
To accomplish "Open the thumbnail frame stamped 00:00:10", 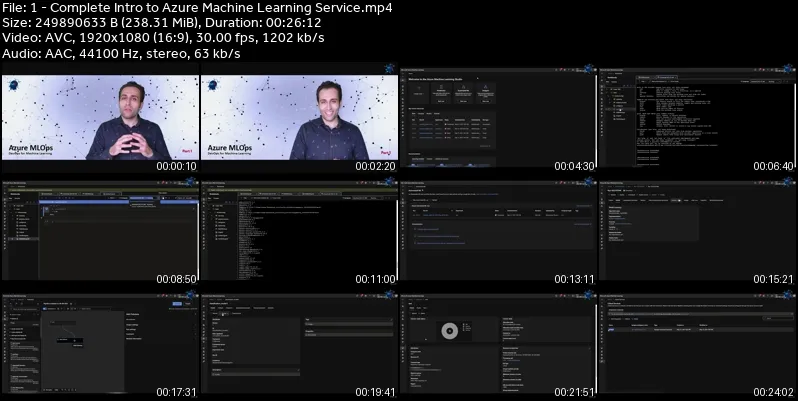I will [100, 118].
